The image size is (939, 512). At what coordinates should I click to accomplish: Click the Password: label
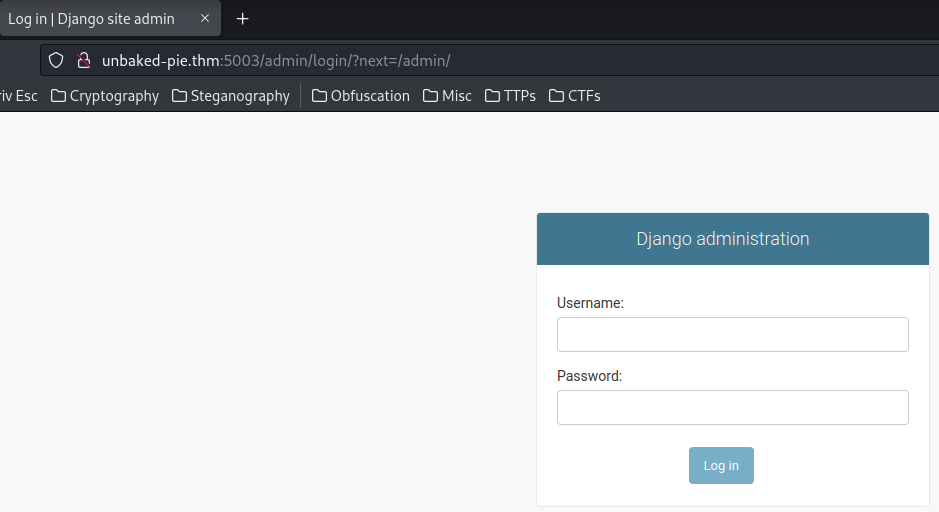[589, 376]
